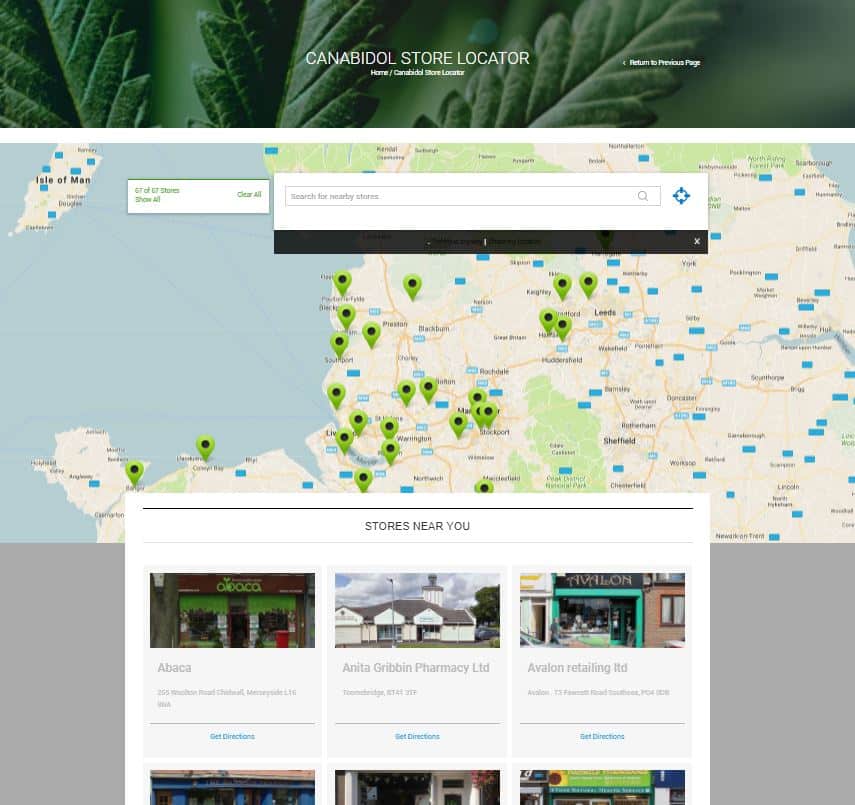Image resolution: width=855 pixels, height=805 pixels.
Task: Open the map pin covering the Liverpool label
Action: pos(344,441)
